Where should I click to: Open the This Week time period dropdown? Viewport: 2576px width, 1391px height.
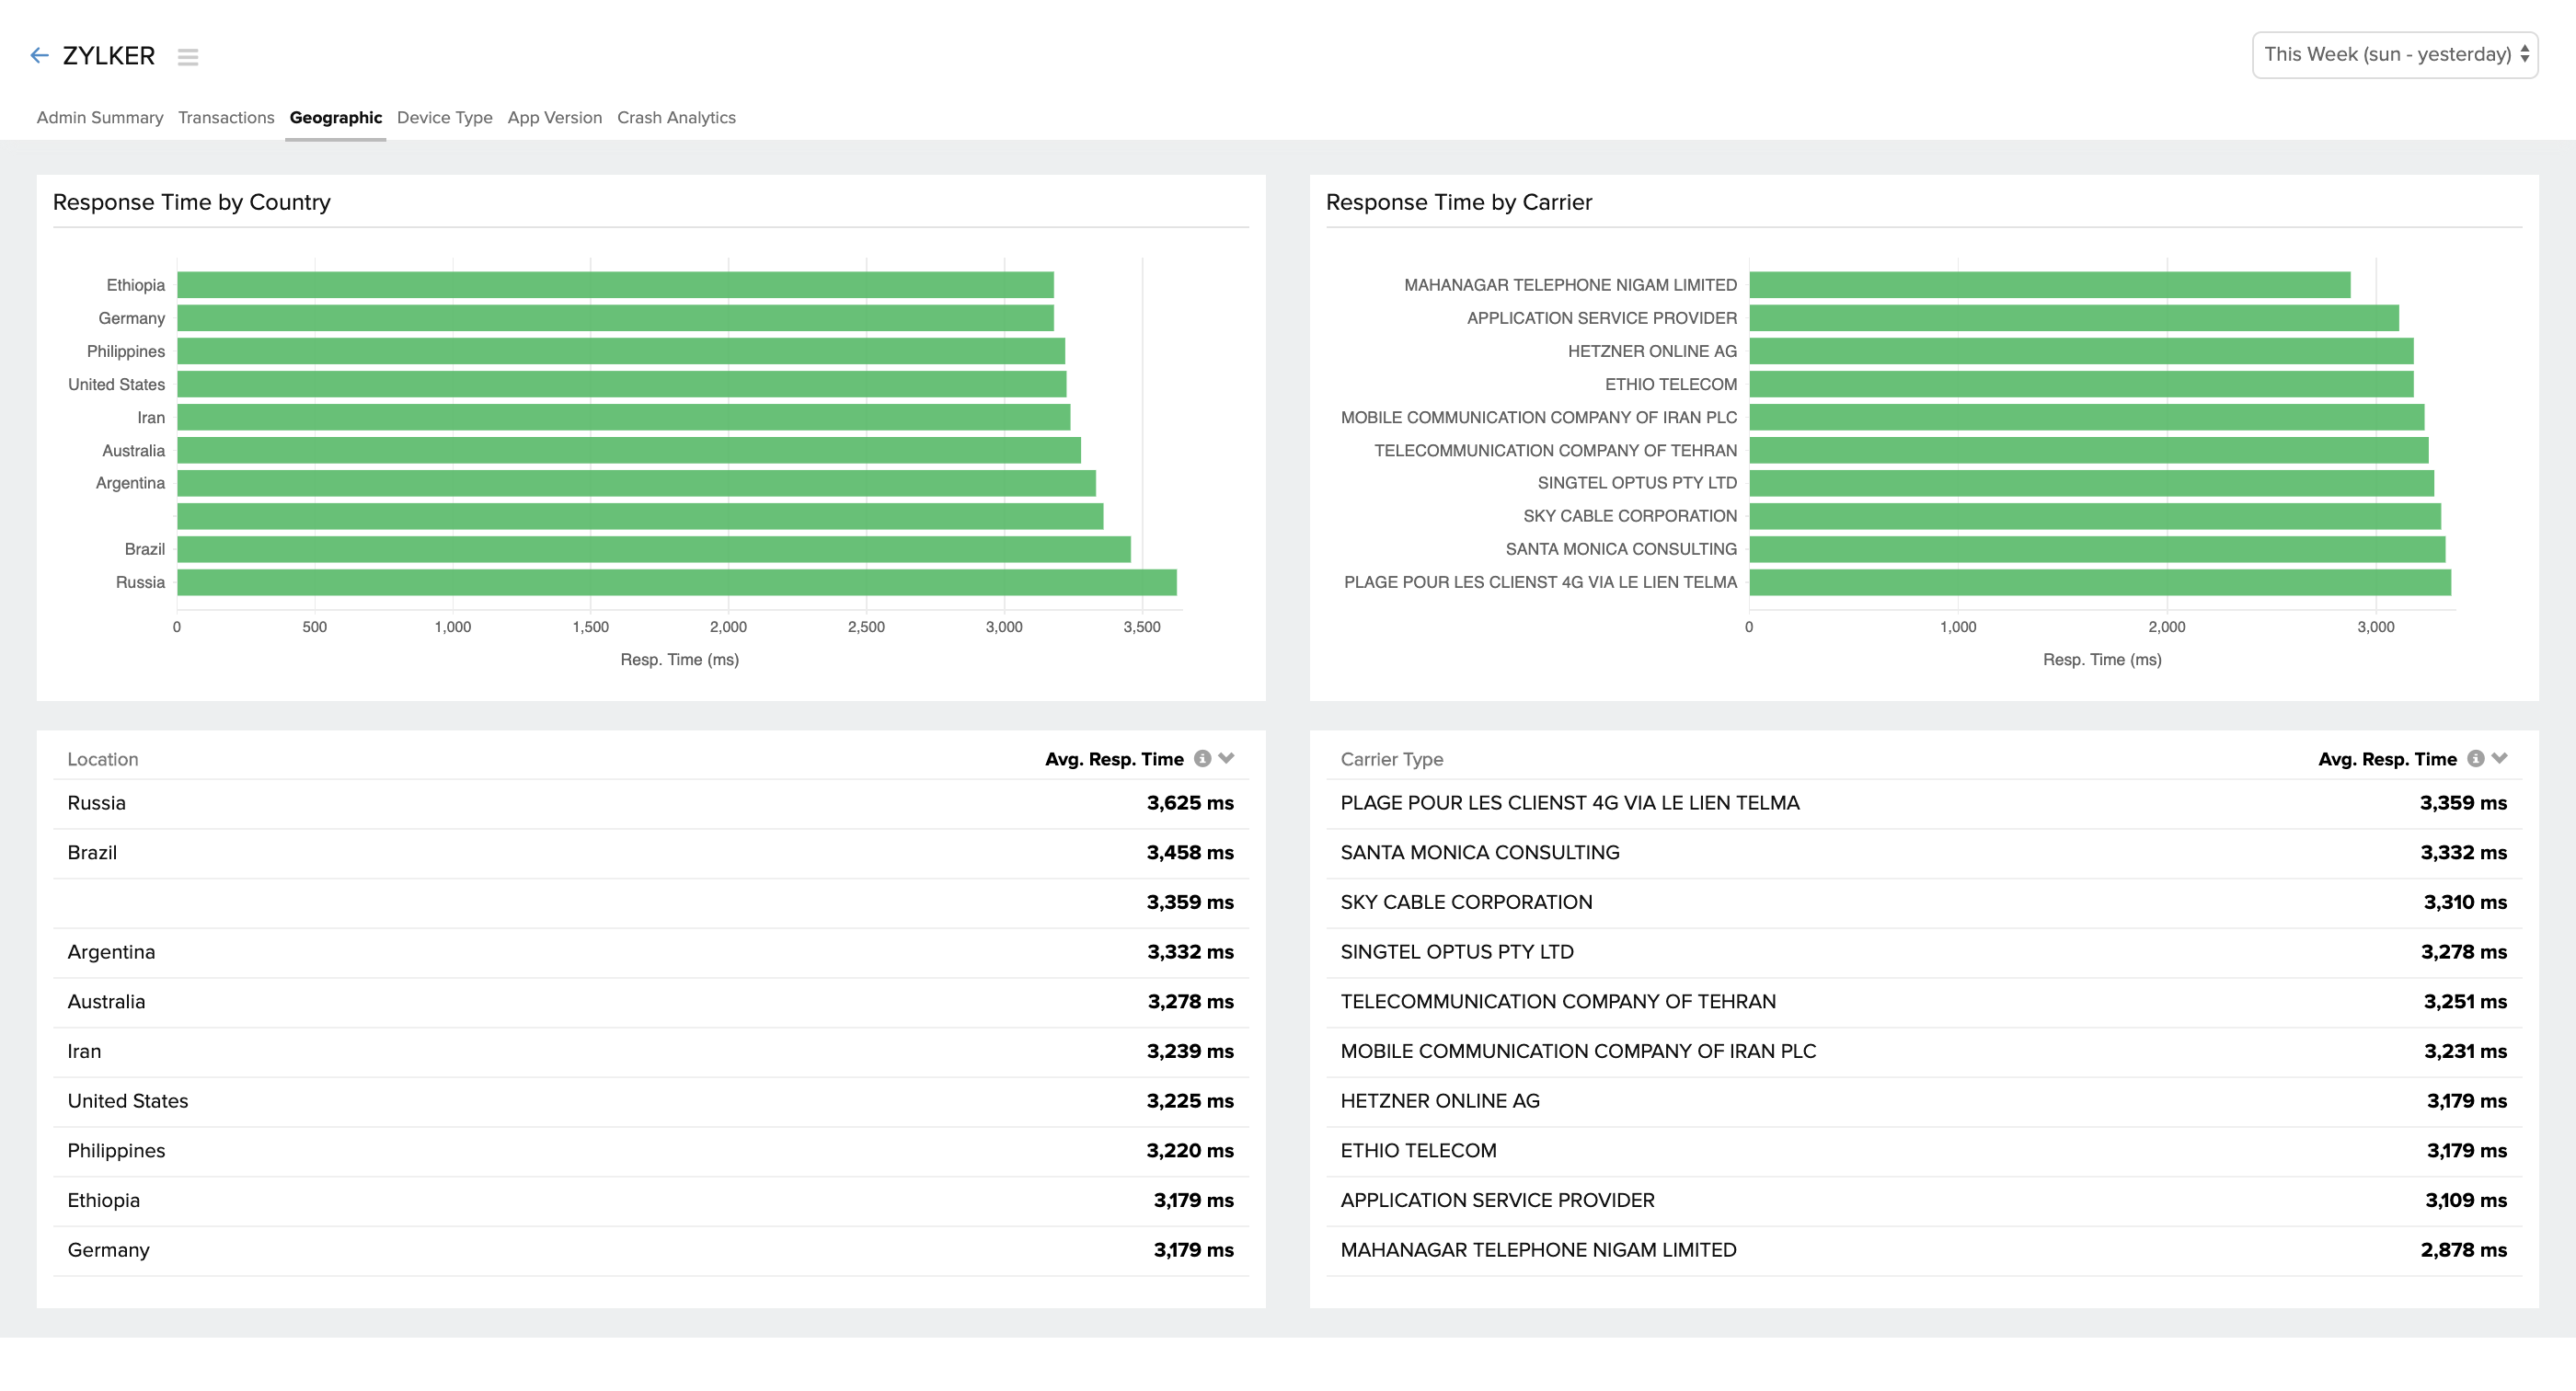click(x=2394, y=54)
